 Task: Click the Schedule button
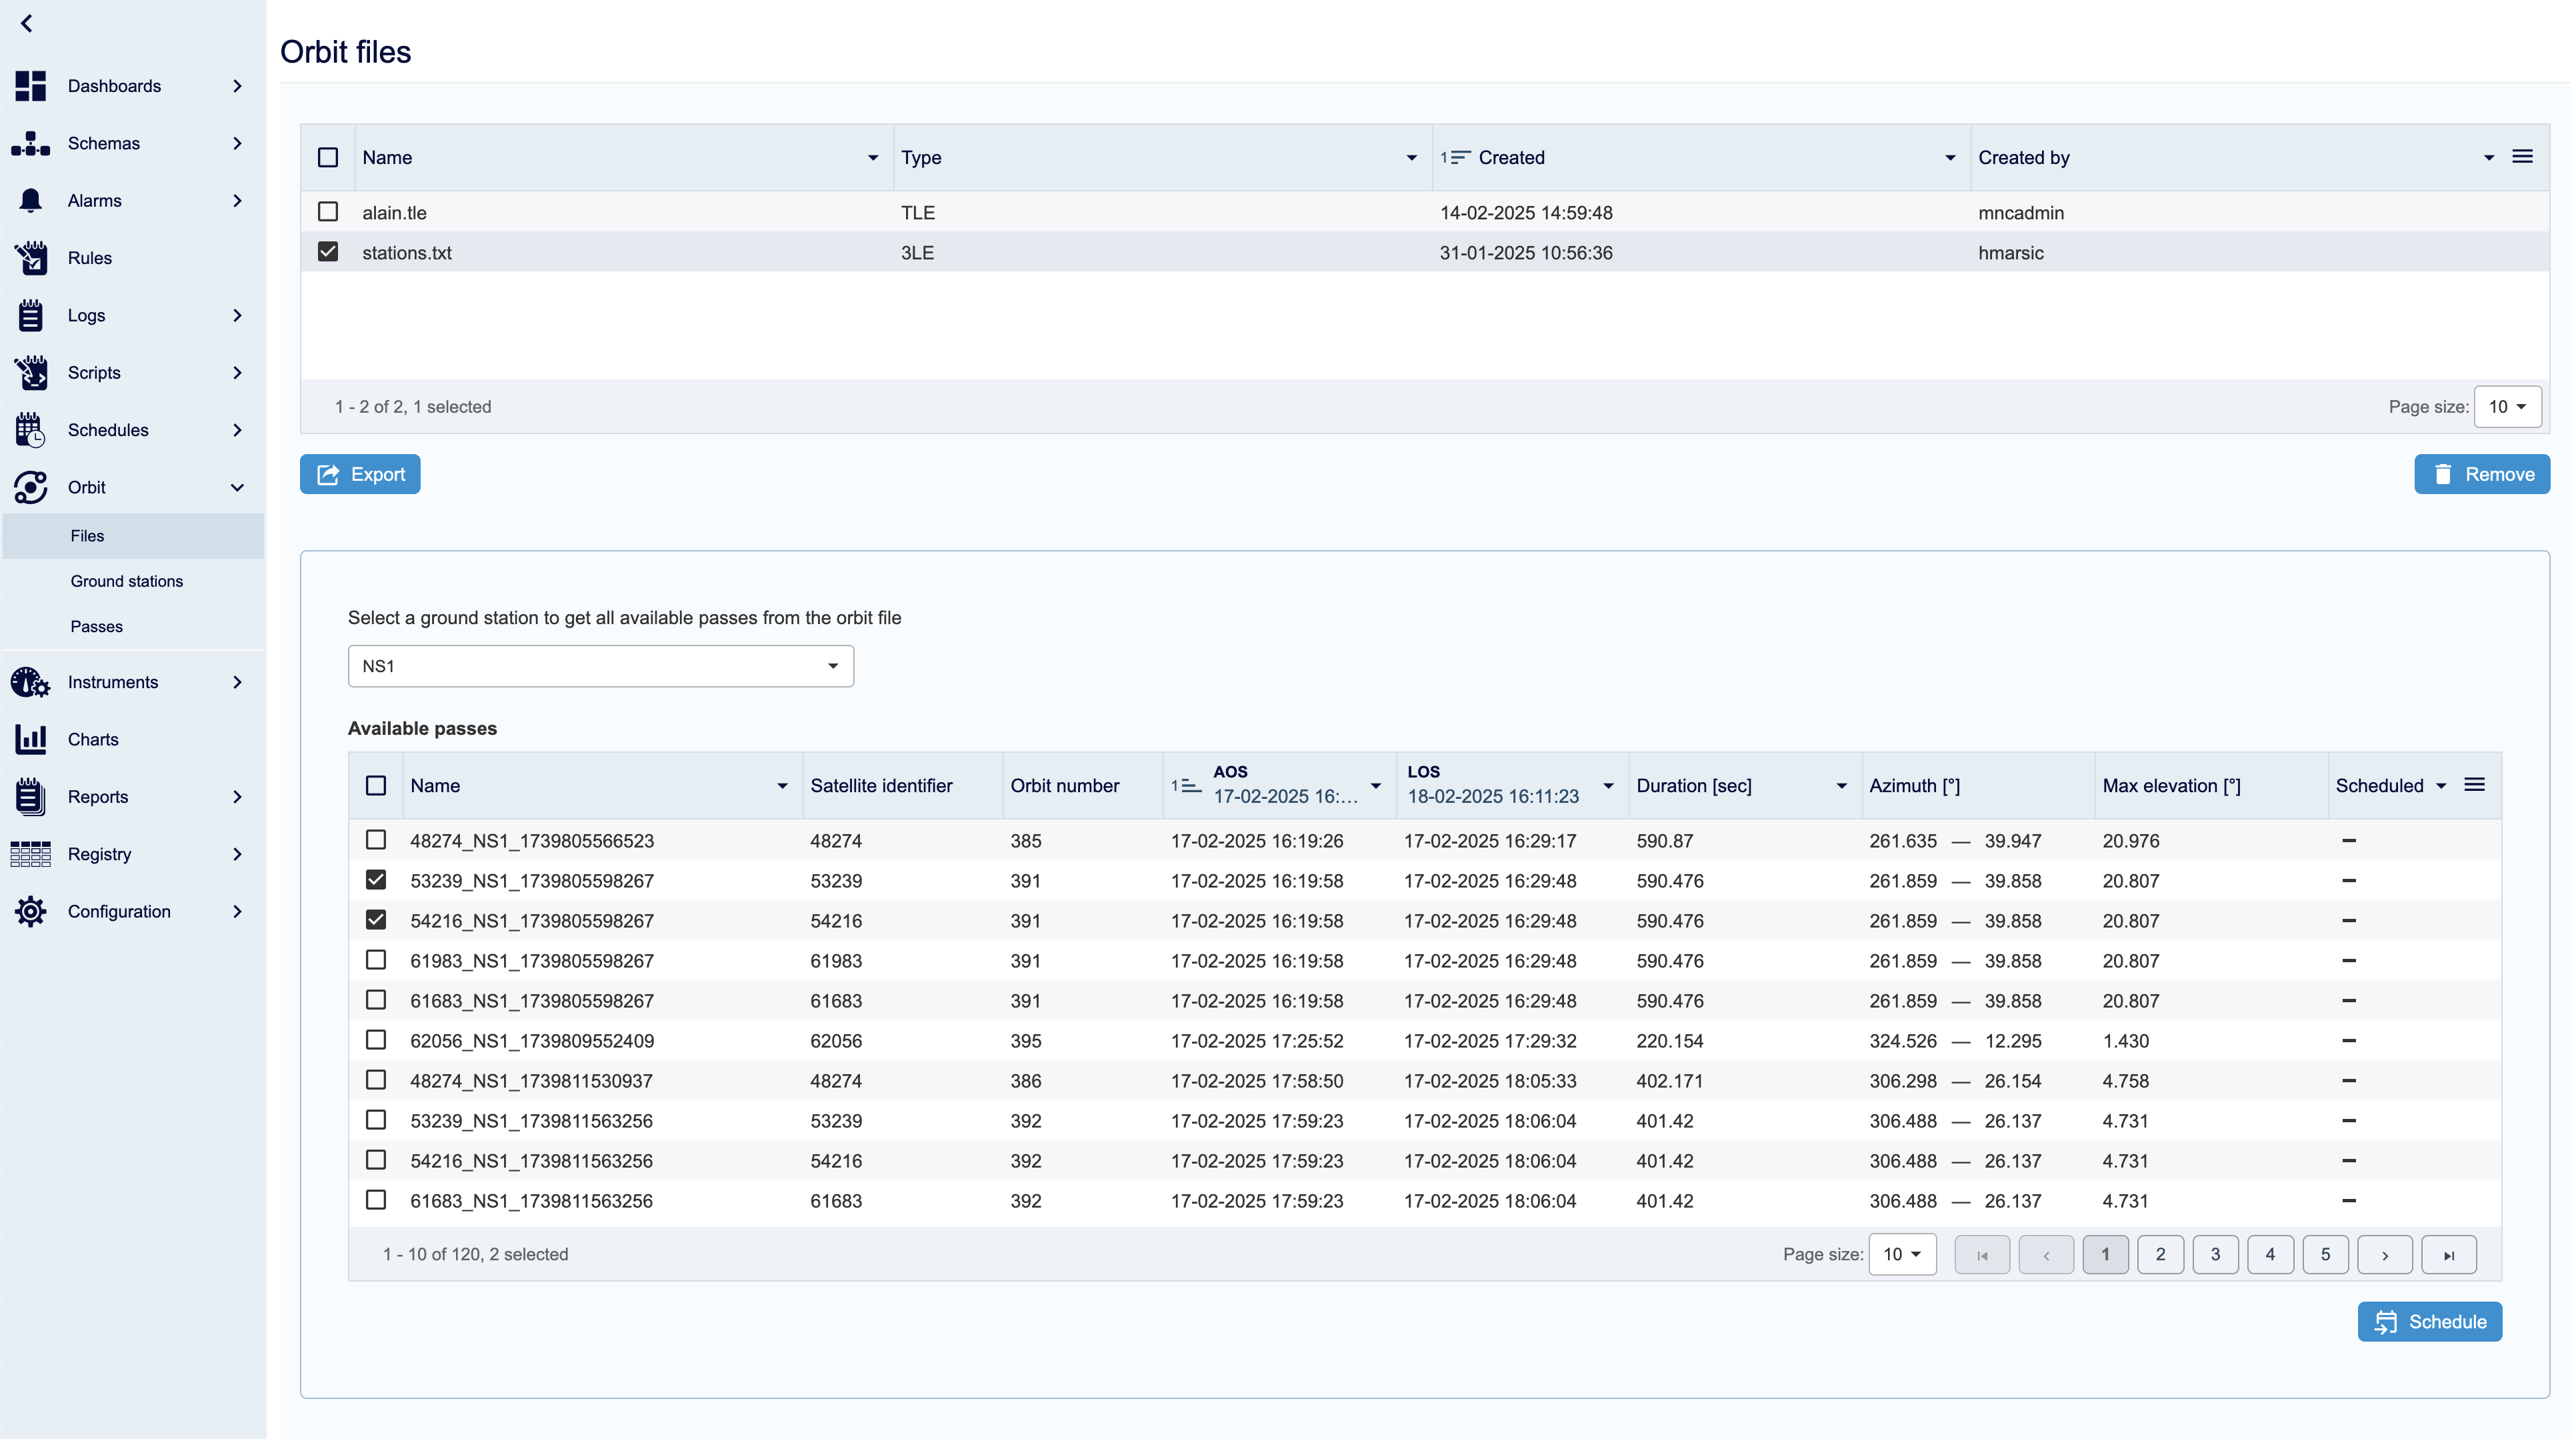[x=2429, y=1322]
